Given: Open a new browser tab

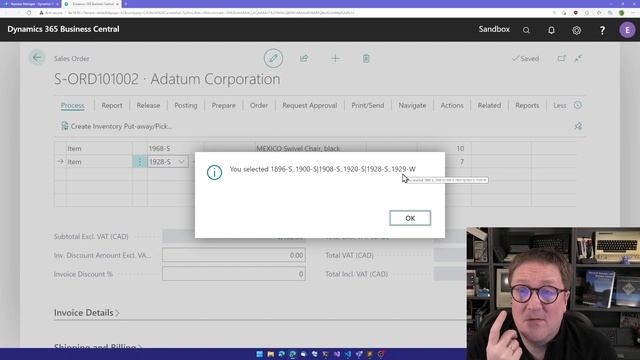Looking at the screenshot, I should point(126,4).
